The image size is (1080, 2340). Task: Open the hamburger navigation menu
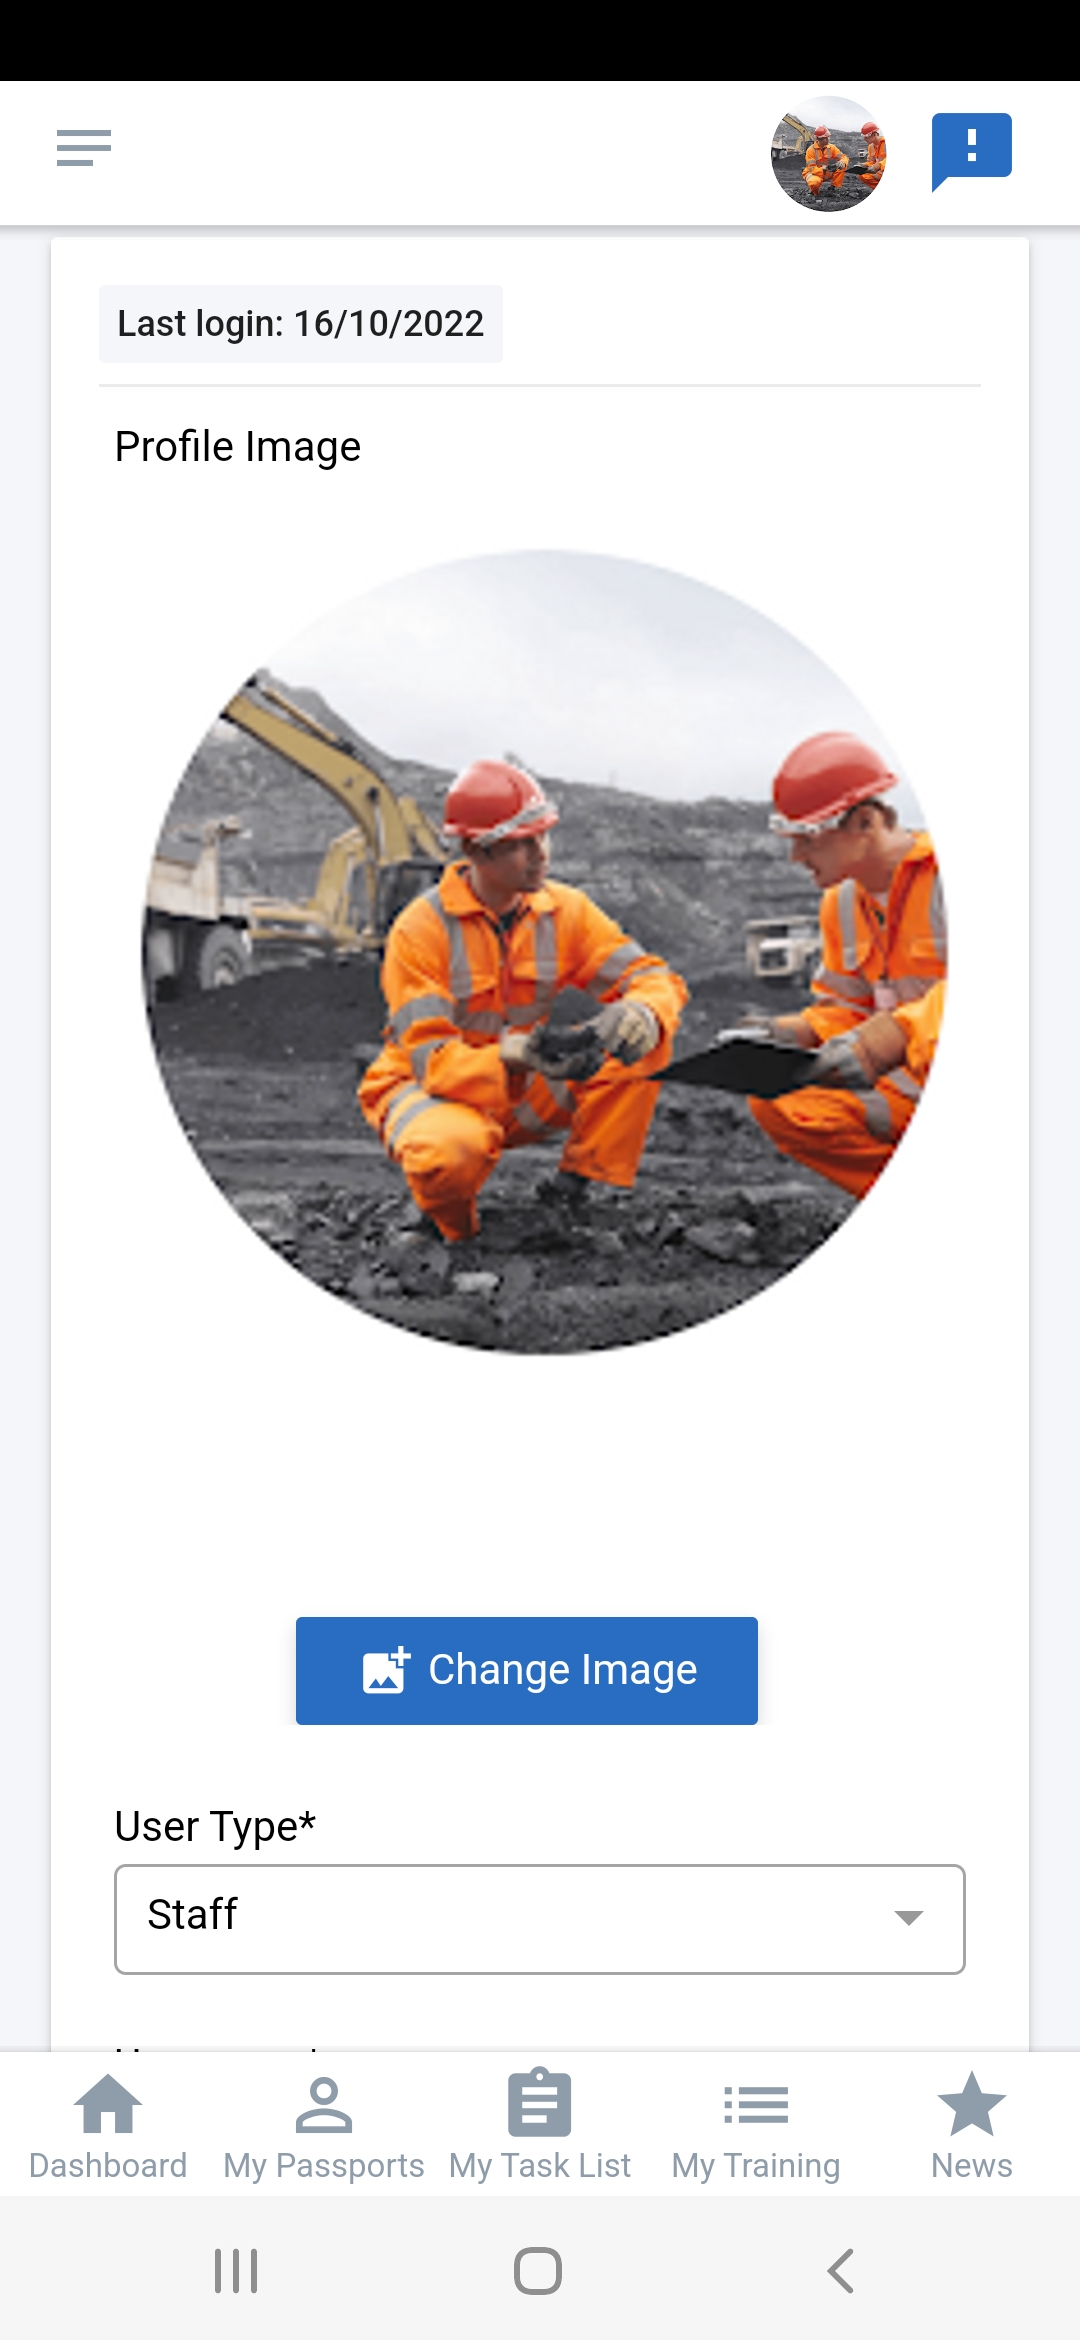(x=84, y=148)
